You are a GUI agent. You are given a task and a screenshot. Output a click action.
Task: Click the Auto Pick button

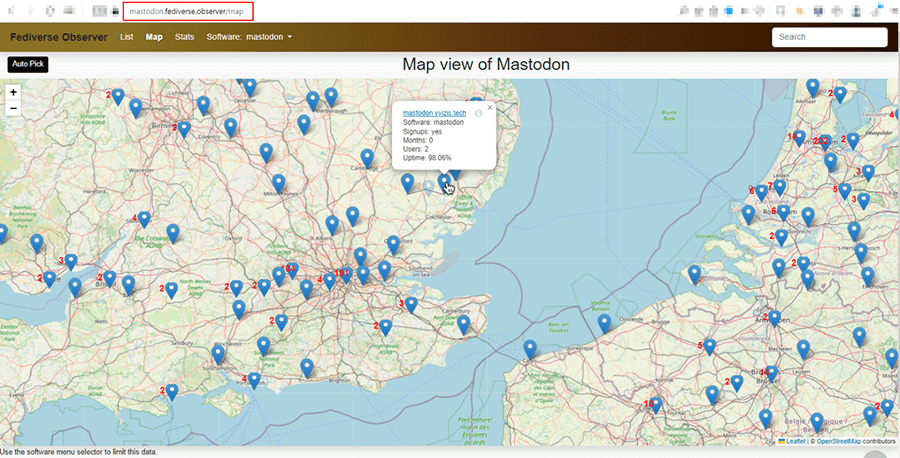coord(28,64)
